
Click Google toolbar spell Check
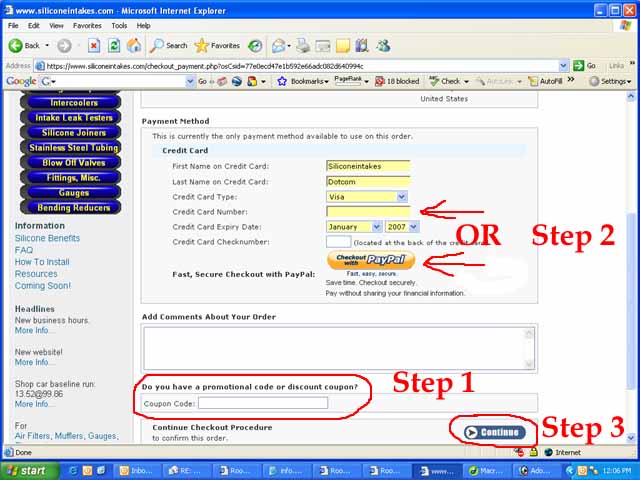coord(448,81)
